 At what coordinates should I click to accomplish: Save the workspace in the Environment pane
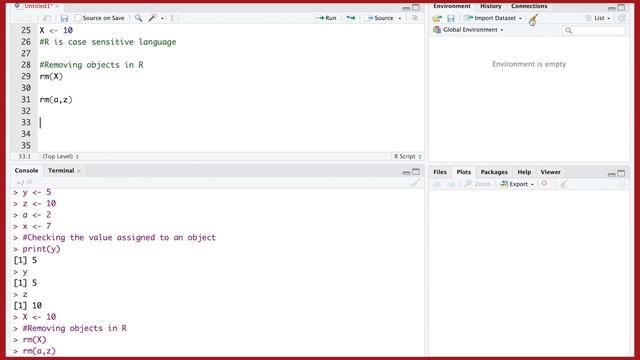point(451,18)
